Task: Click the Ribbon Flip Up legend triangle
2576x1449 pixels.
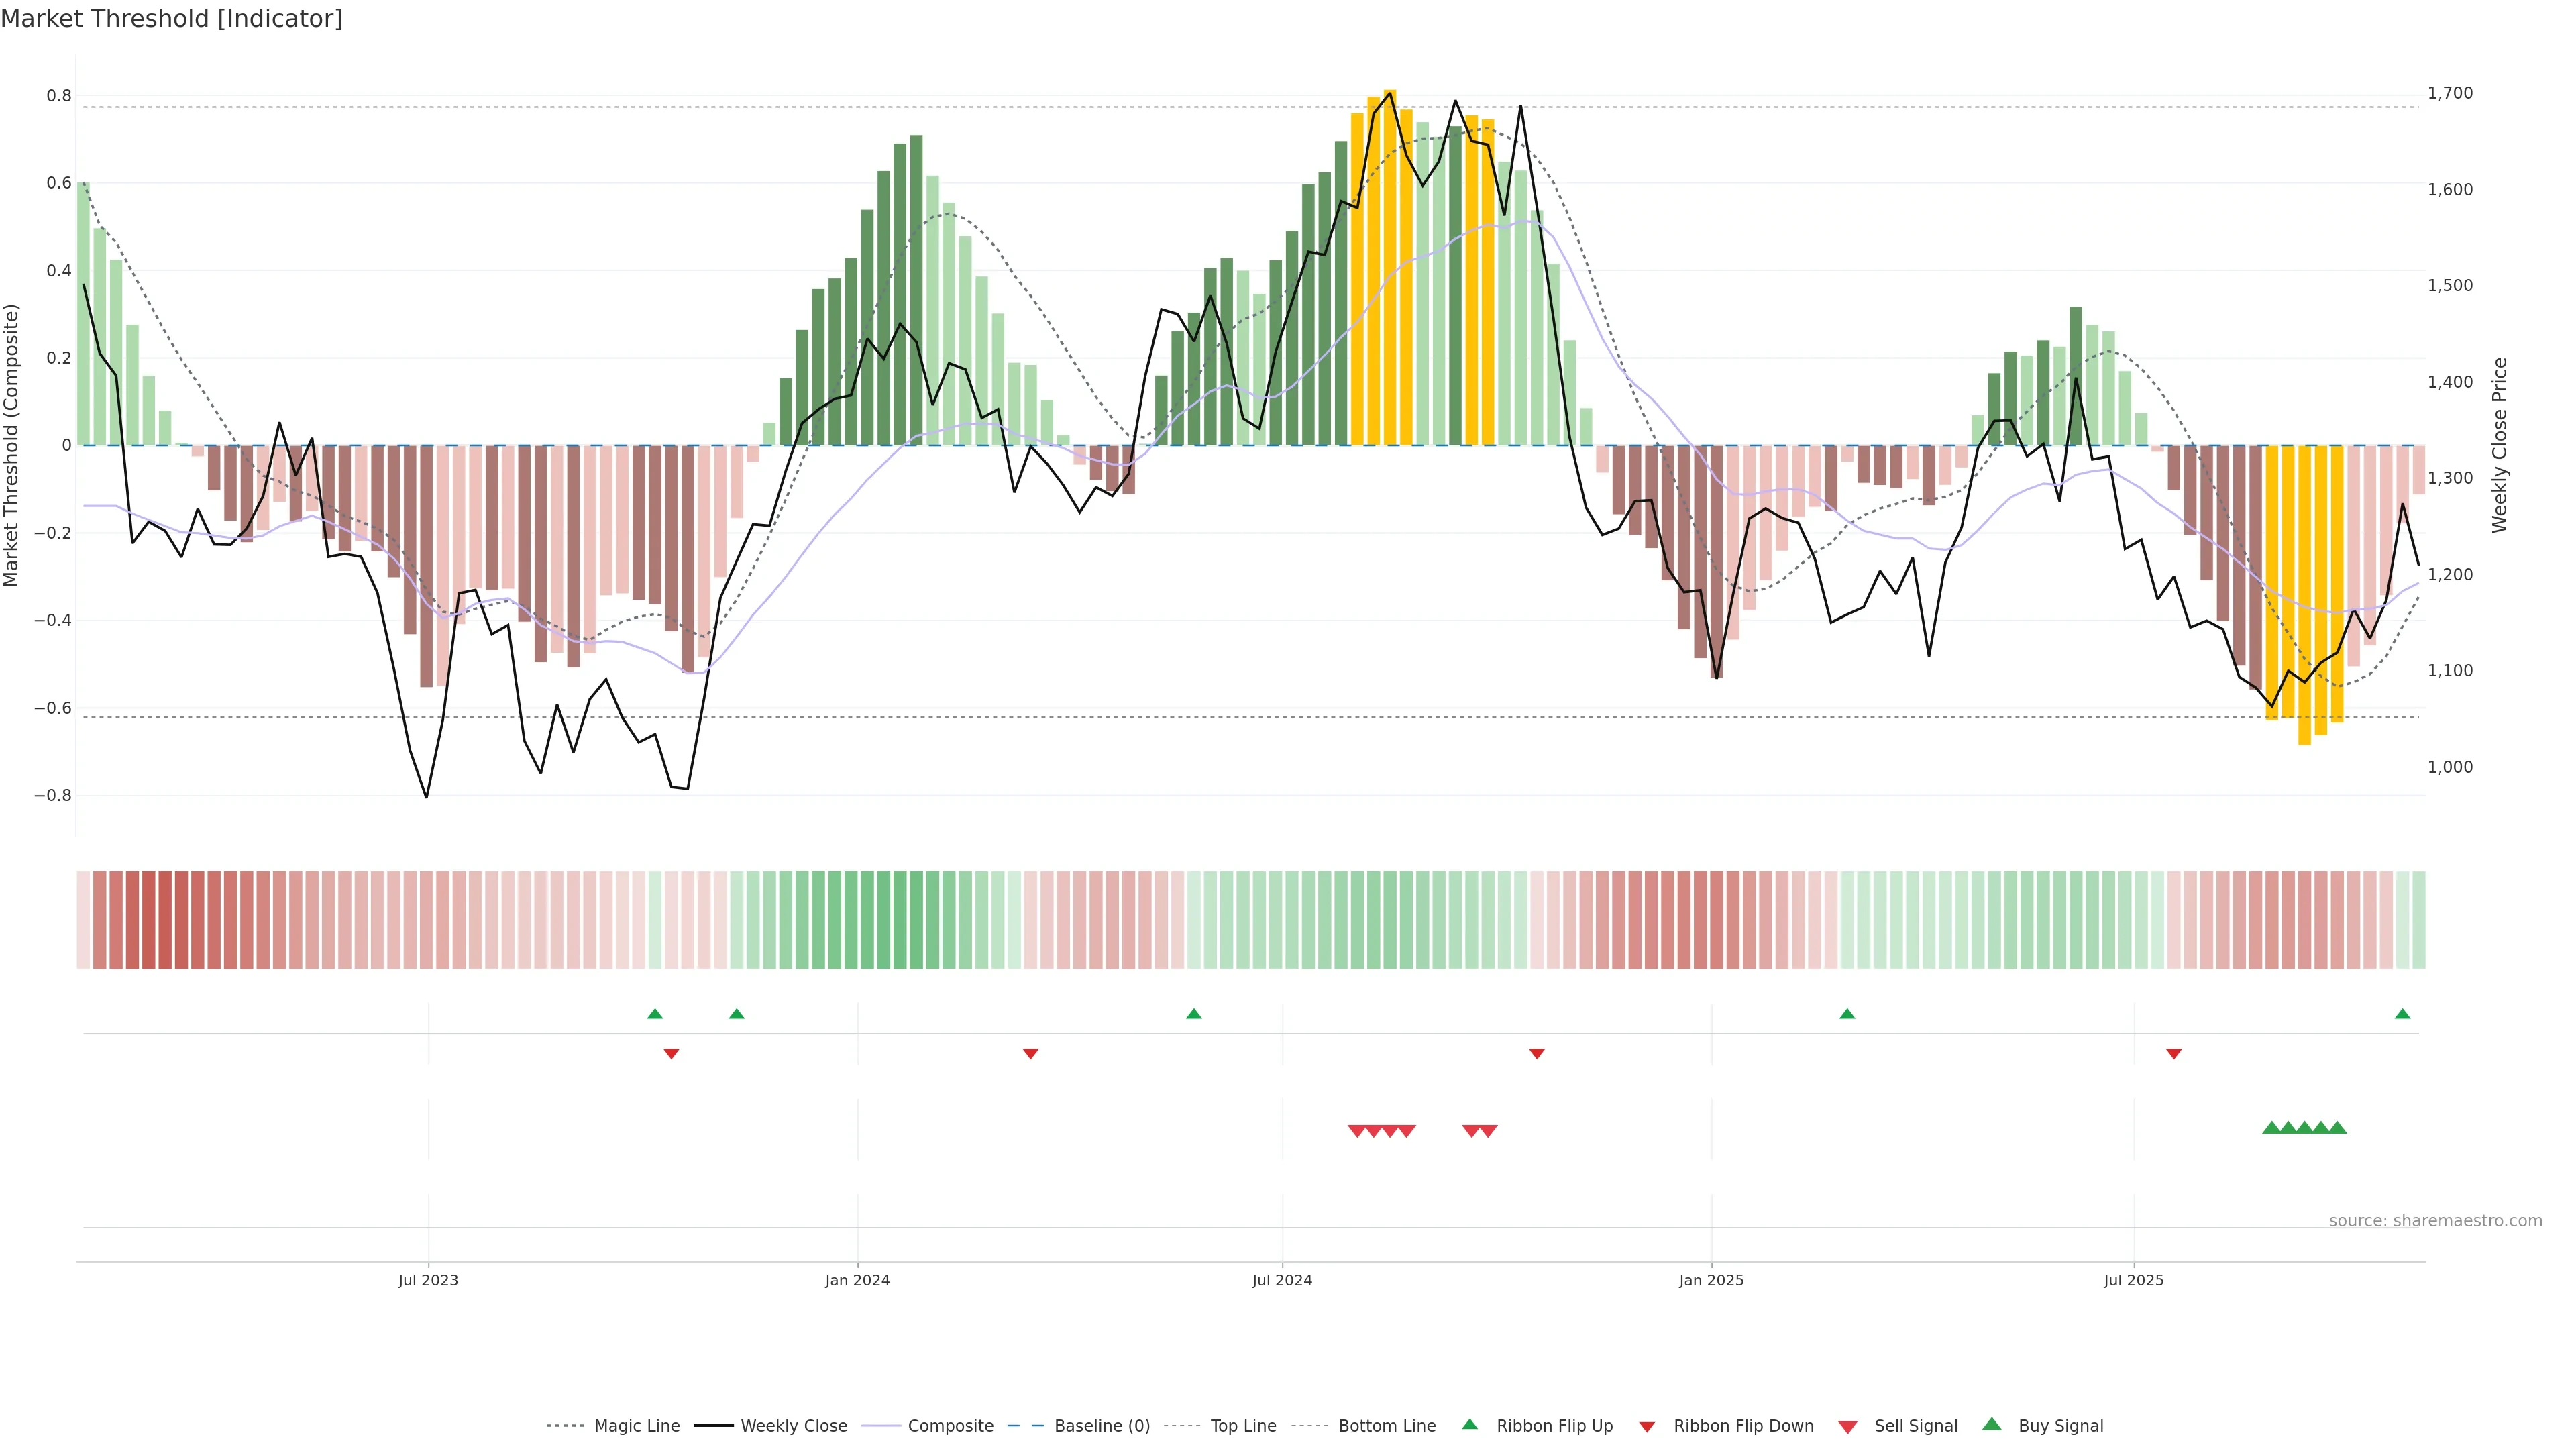Action: click(x=1469, y=1424)
